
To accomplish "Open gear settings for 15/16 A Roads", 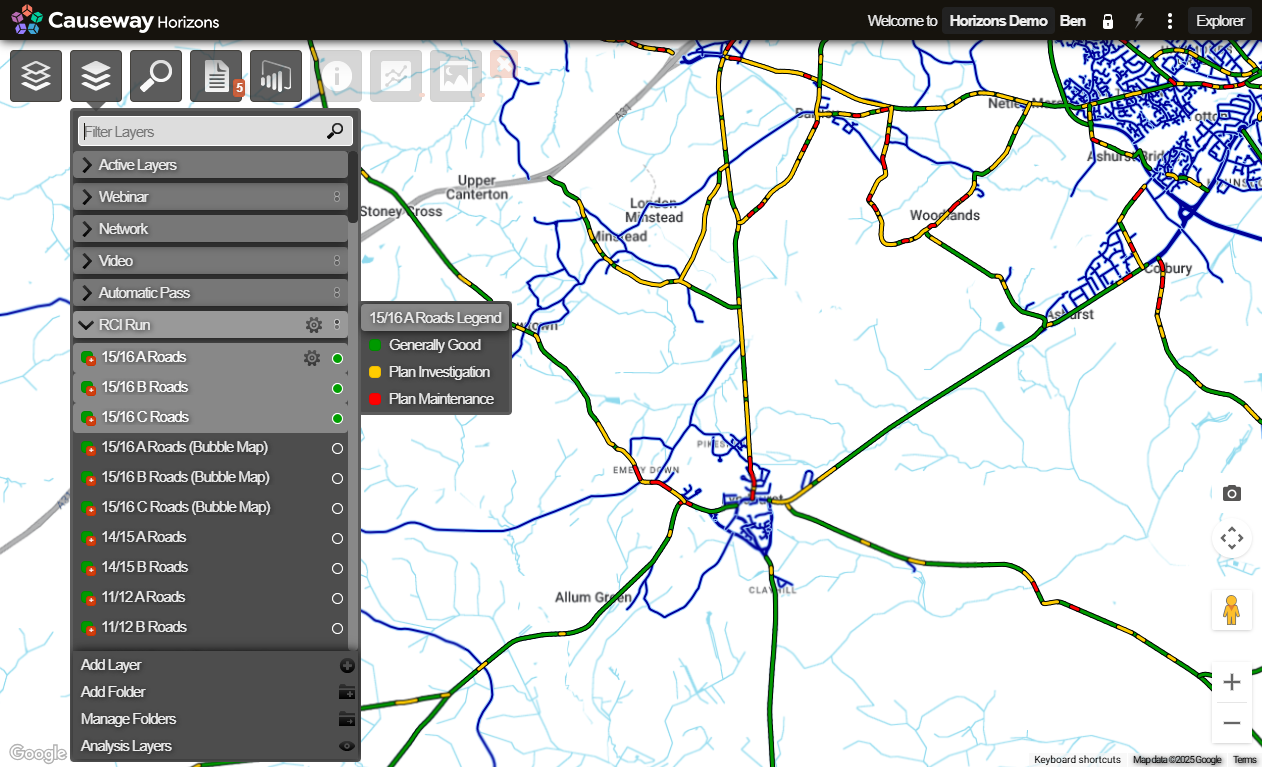I will coord(312,358).
